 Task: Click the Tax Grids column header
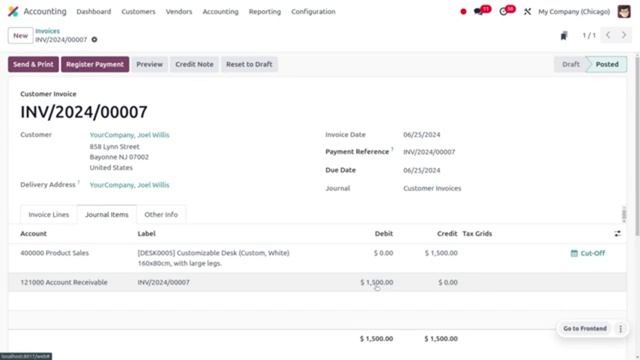tap(477, 233)
